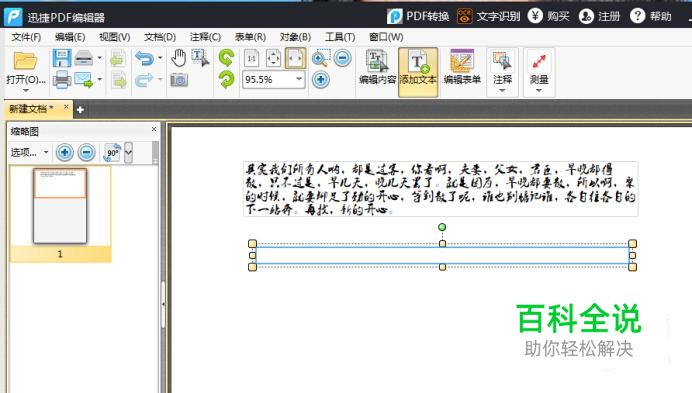Undo the last action
This screenshot has height=393, width=692.
[x=144, y=58]
